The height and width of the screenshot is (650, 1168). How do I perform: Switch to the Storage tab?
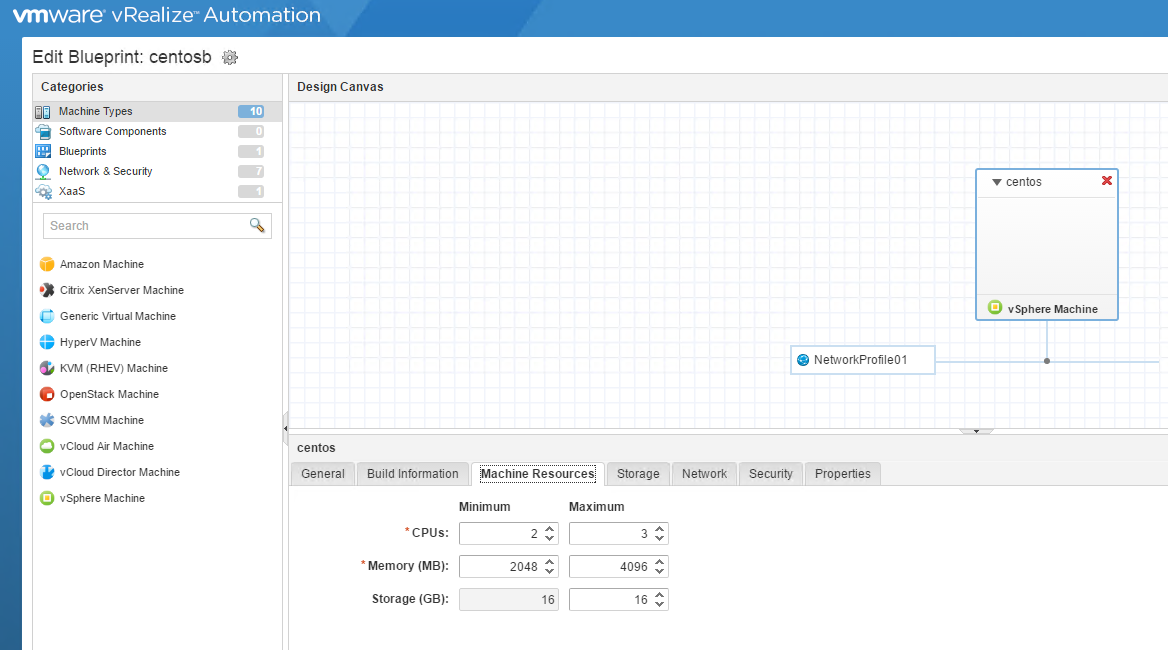click(638, 474)
